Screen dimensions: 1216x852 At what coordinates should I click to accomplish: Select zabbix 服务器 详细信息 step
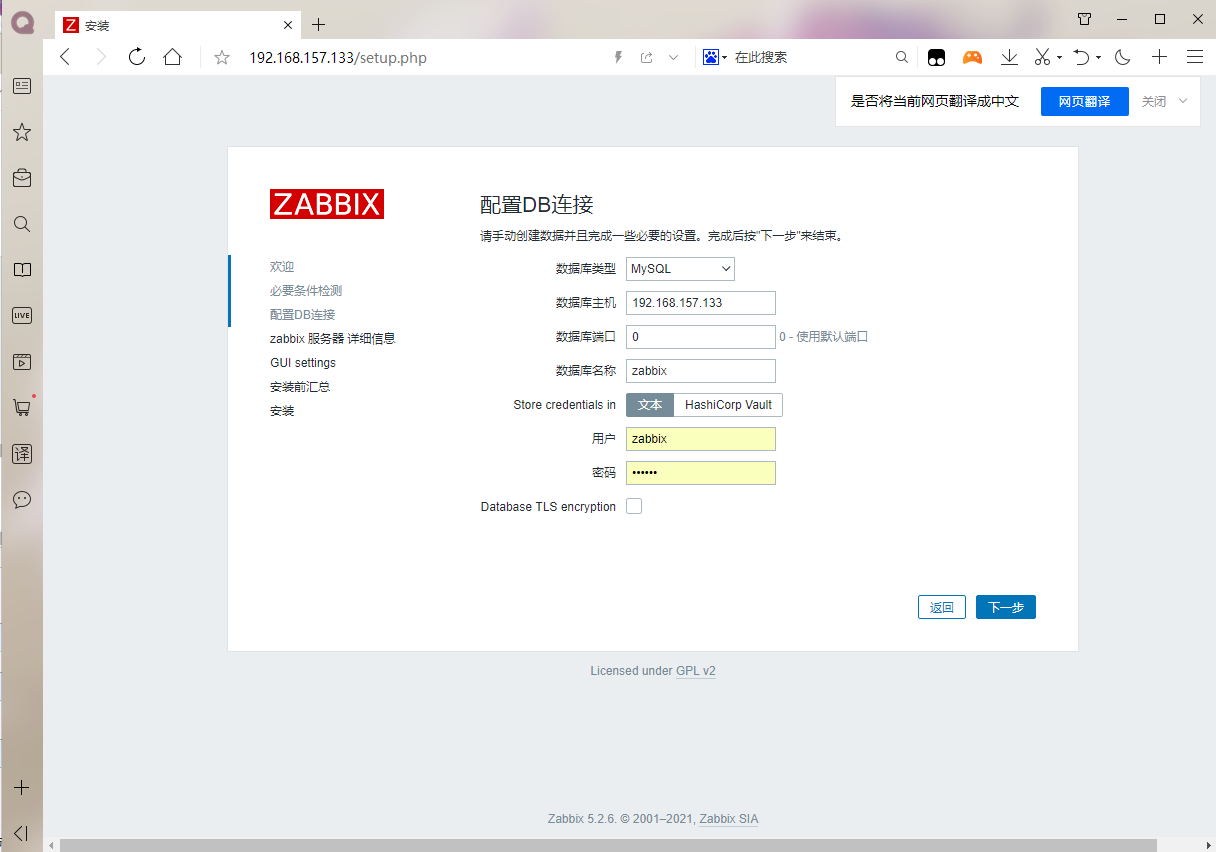(333, 339)
